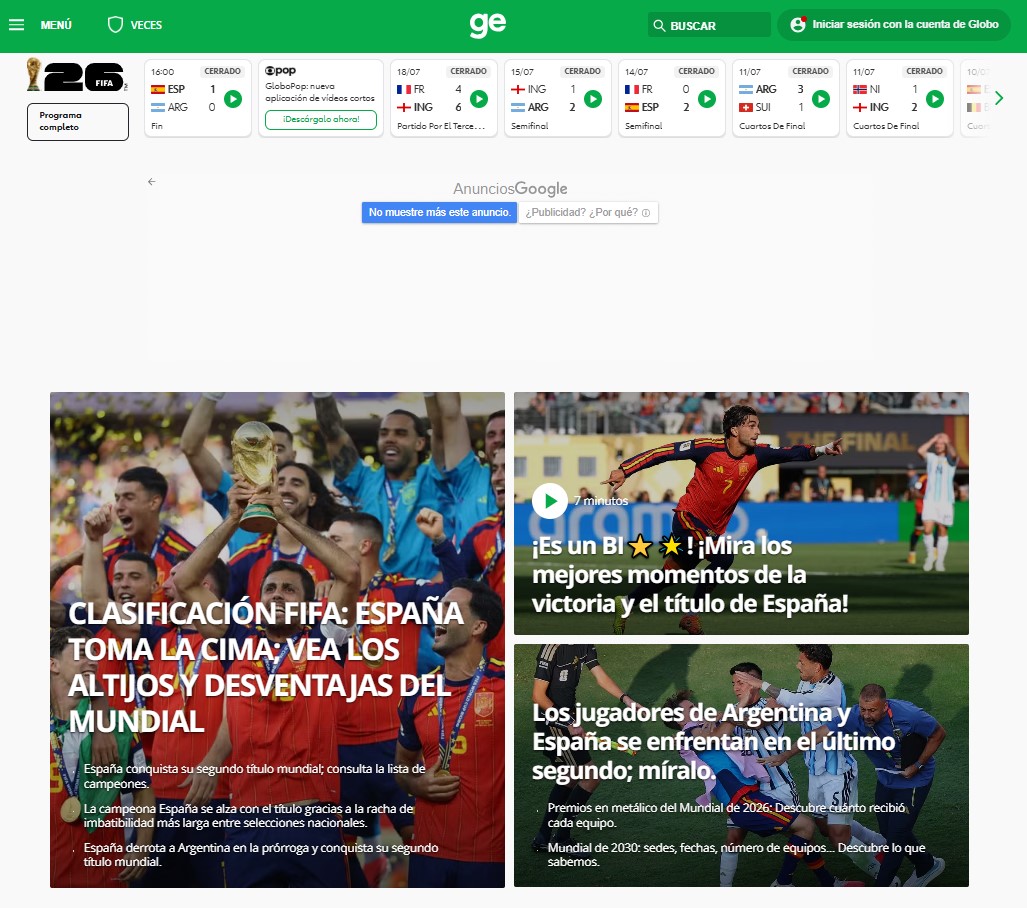This screenshot has height=908, width=1027.
Task: Click the ¡Descárgalo ahora! button
Action: click(x=321, y=119)
